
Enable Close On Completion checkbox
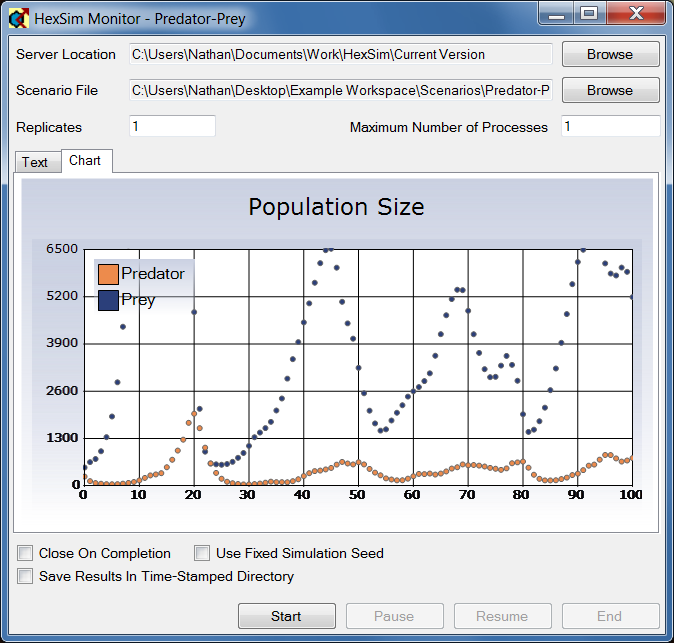25,553
